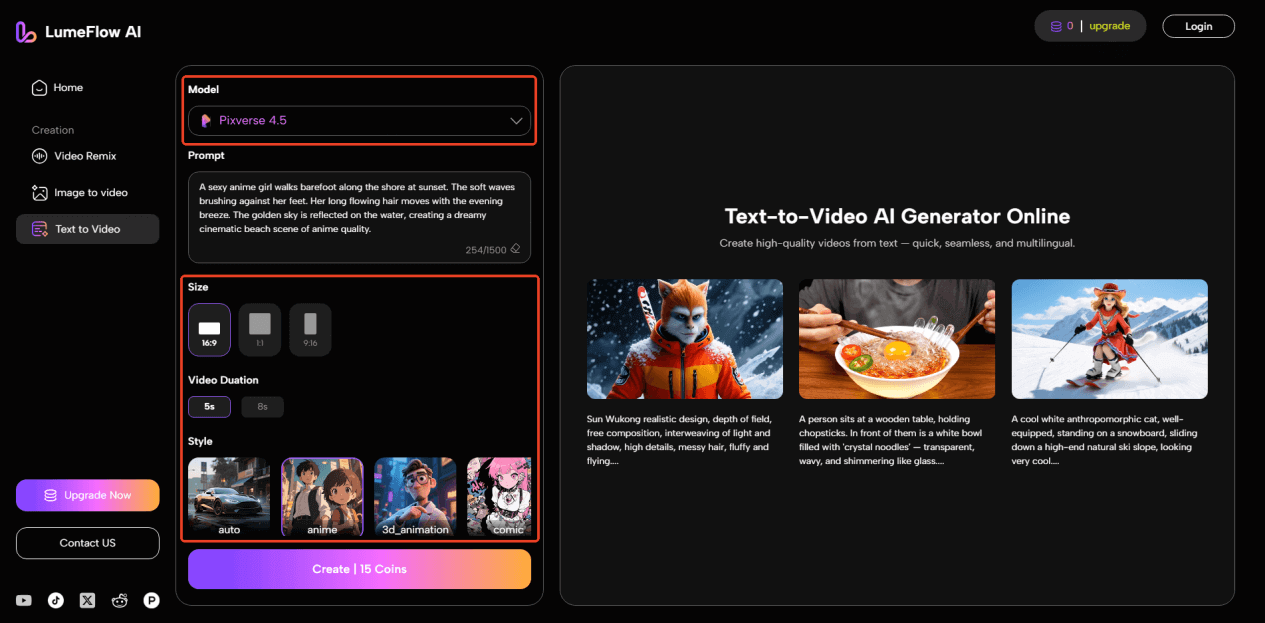This screenshot has width=1265, height=623.
Task: Select the 1:1 square size option
Action: (260, 330)
